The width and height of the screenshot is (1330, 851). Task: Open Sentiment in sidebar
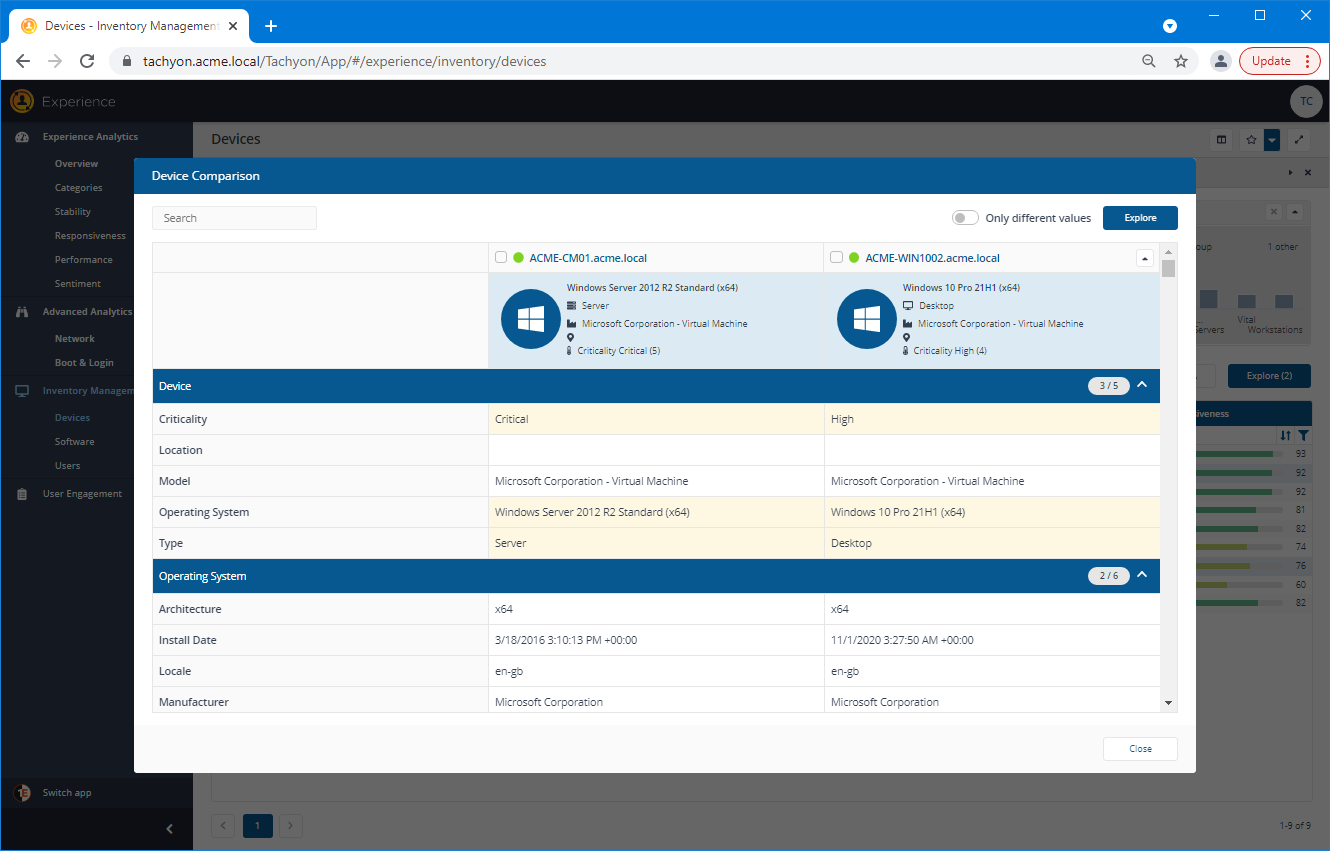tap(78, 284)
